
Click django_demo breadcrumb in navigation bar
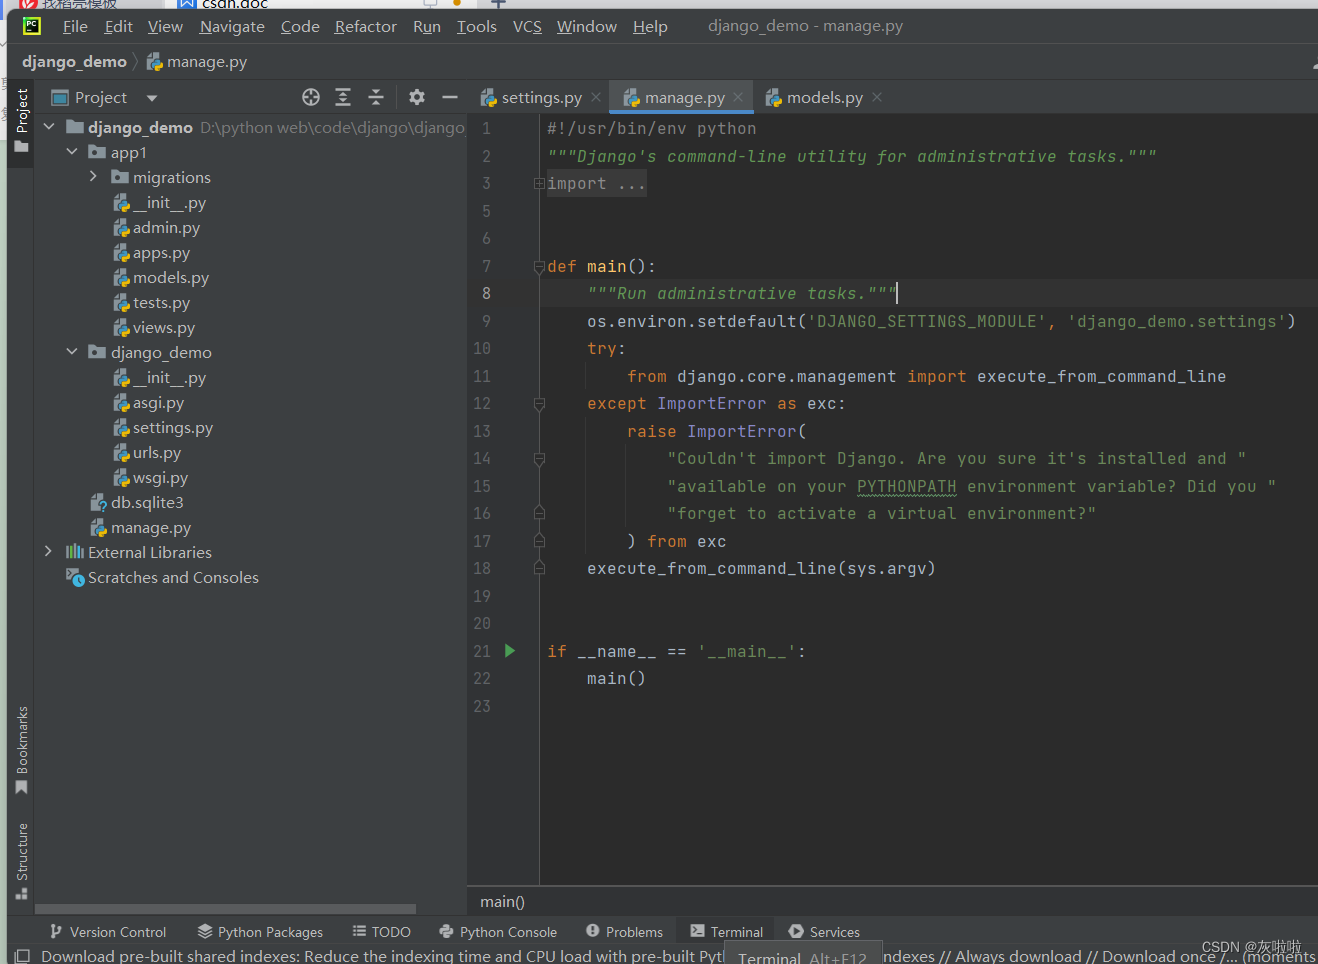74,62
